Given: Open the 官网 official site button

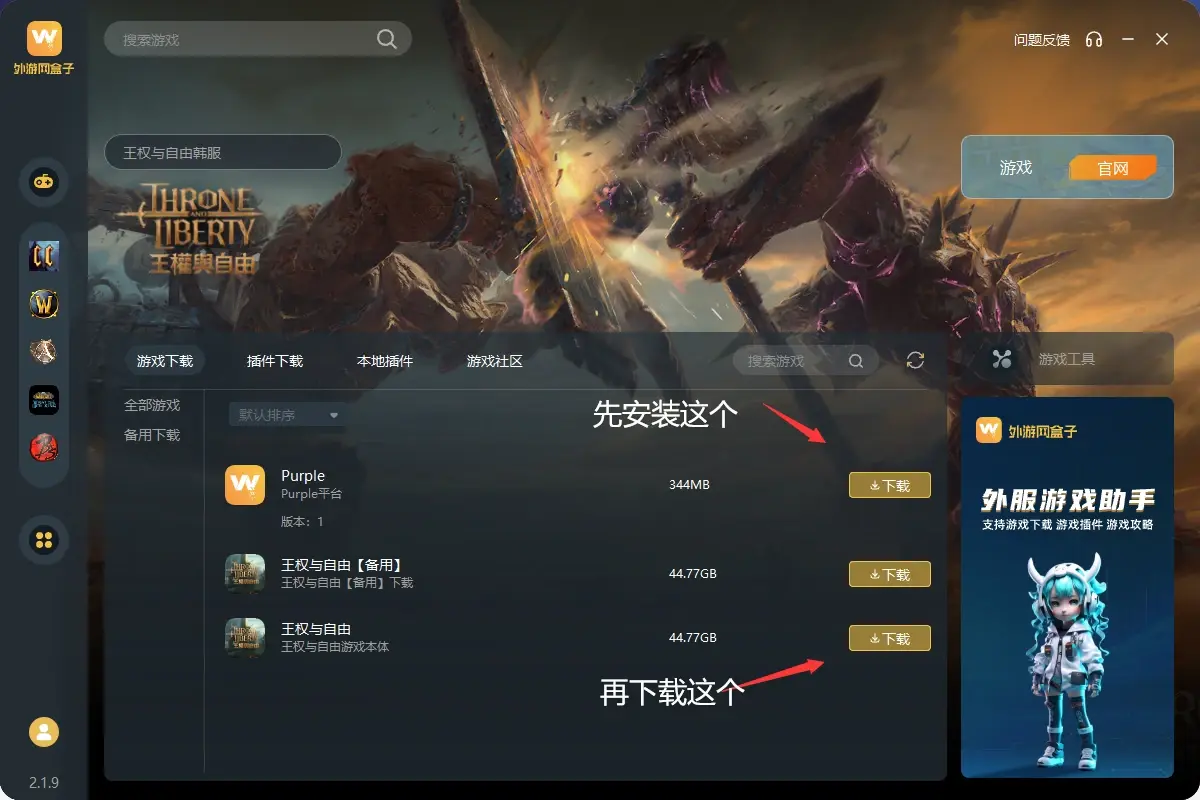Looking at the screenshot, I should [x=1113, y=168].
